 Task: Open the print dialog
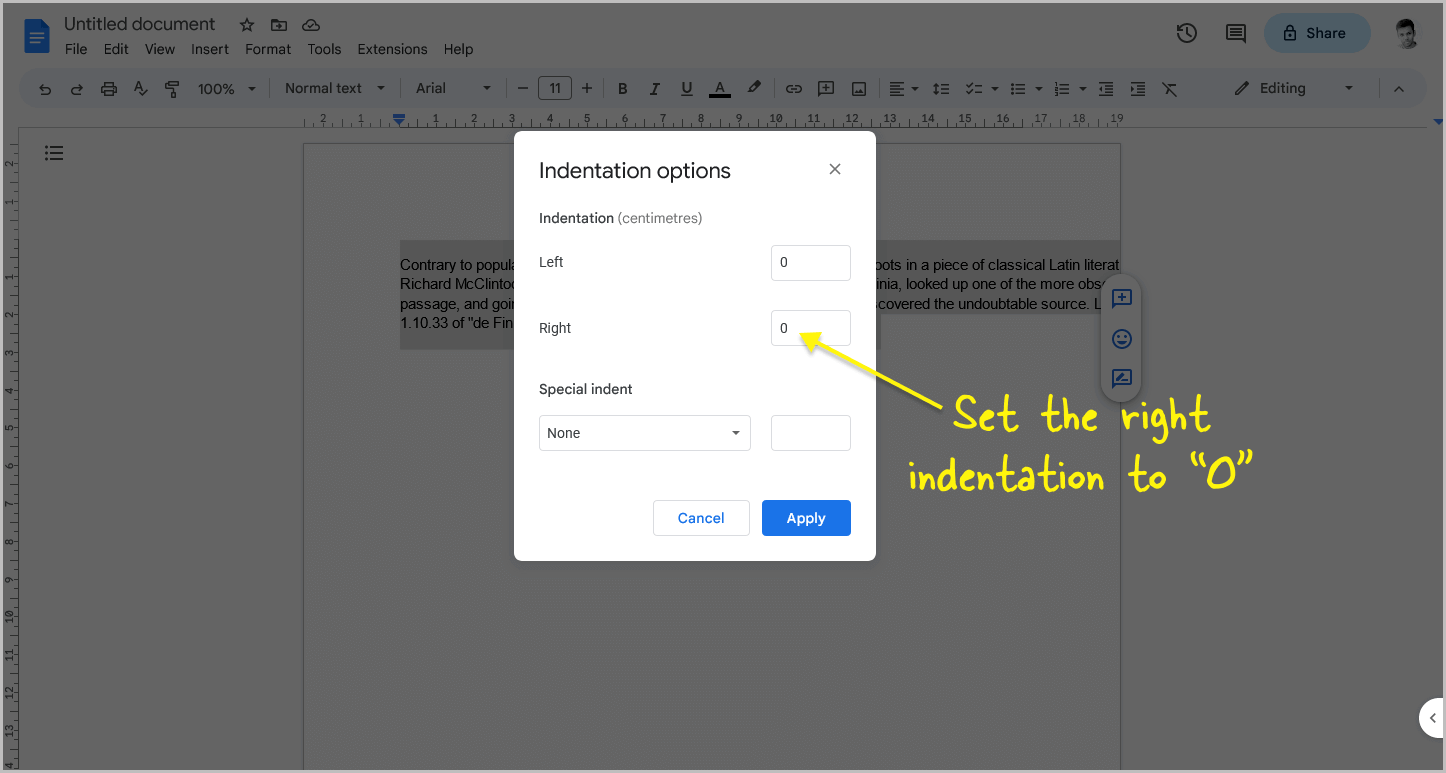108,88
